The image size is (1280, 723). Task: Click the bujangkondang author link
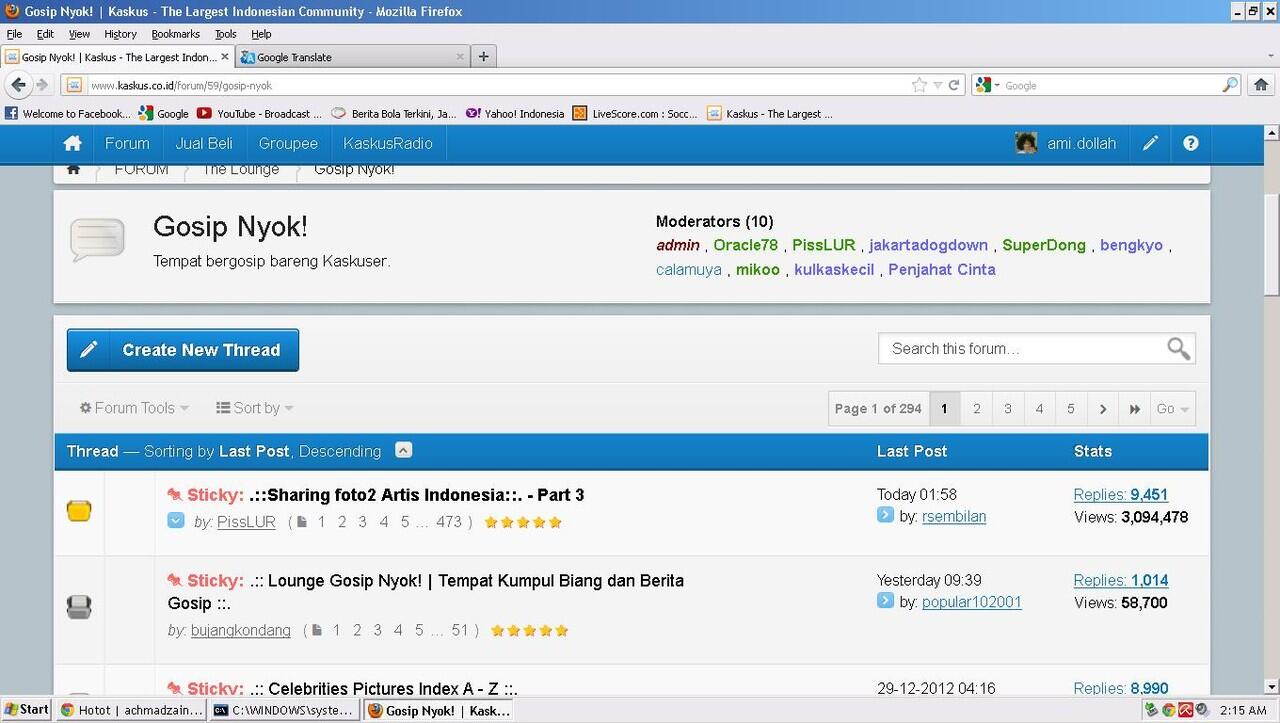coord(241,630)
